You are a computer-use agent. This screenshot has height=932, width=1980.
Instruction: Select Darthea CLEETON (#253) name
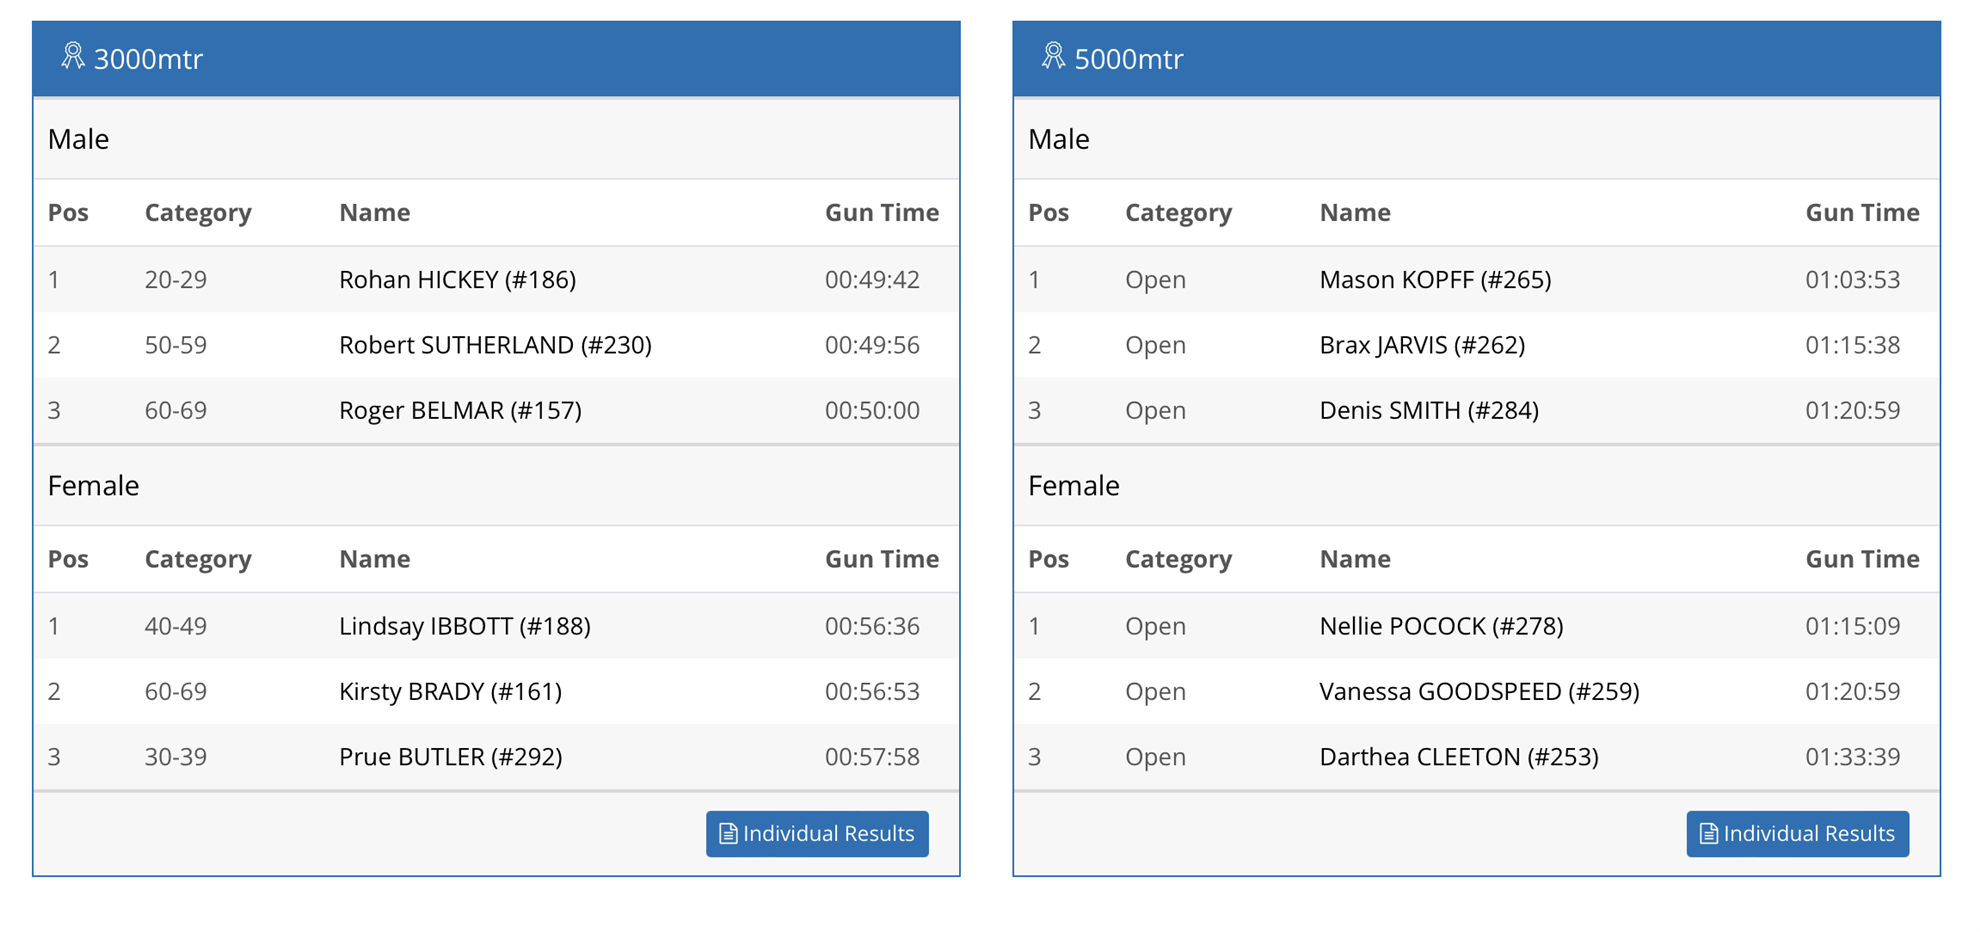(1460, 757)
